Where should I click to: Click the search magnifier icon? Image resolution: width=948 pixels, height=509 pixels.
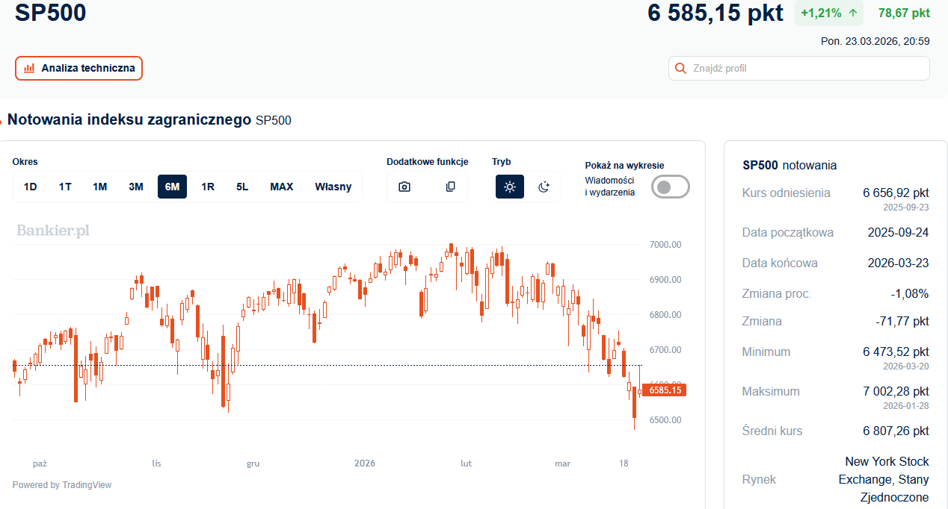(680, 68)
